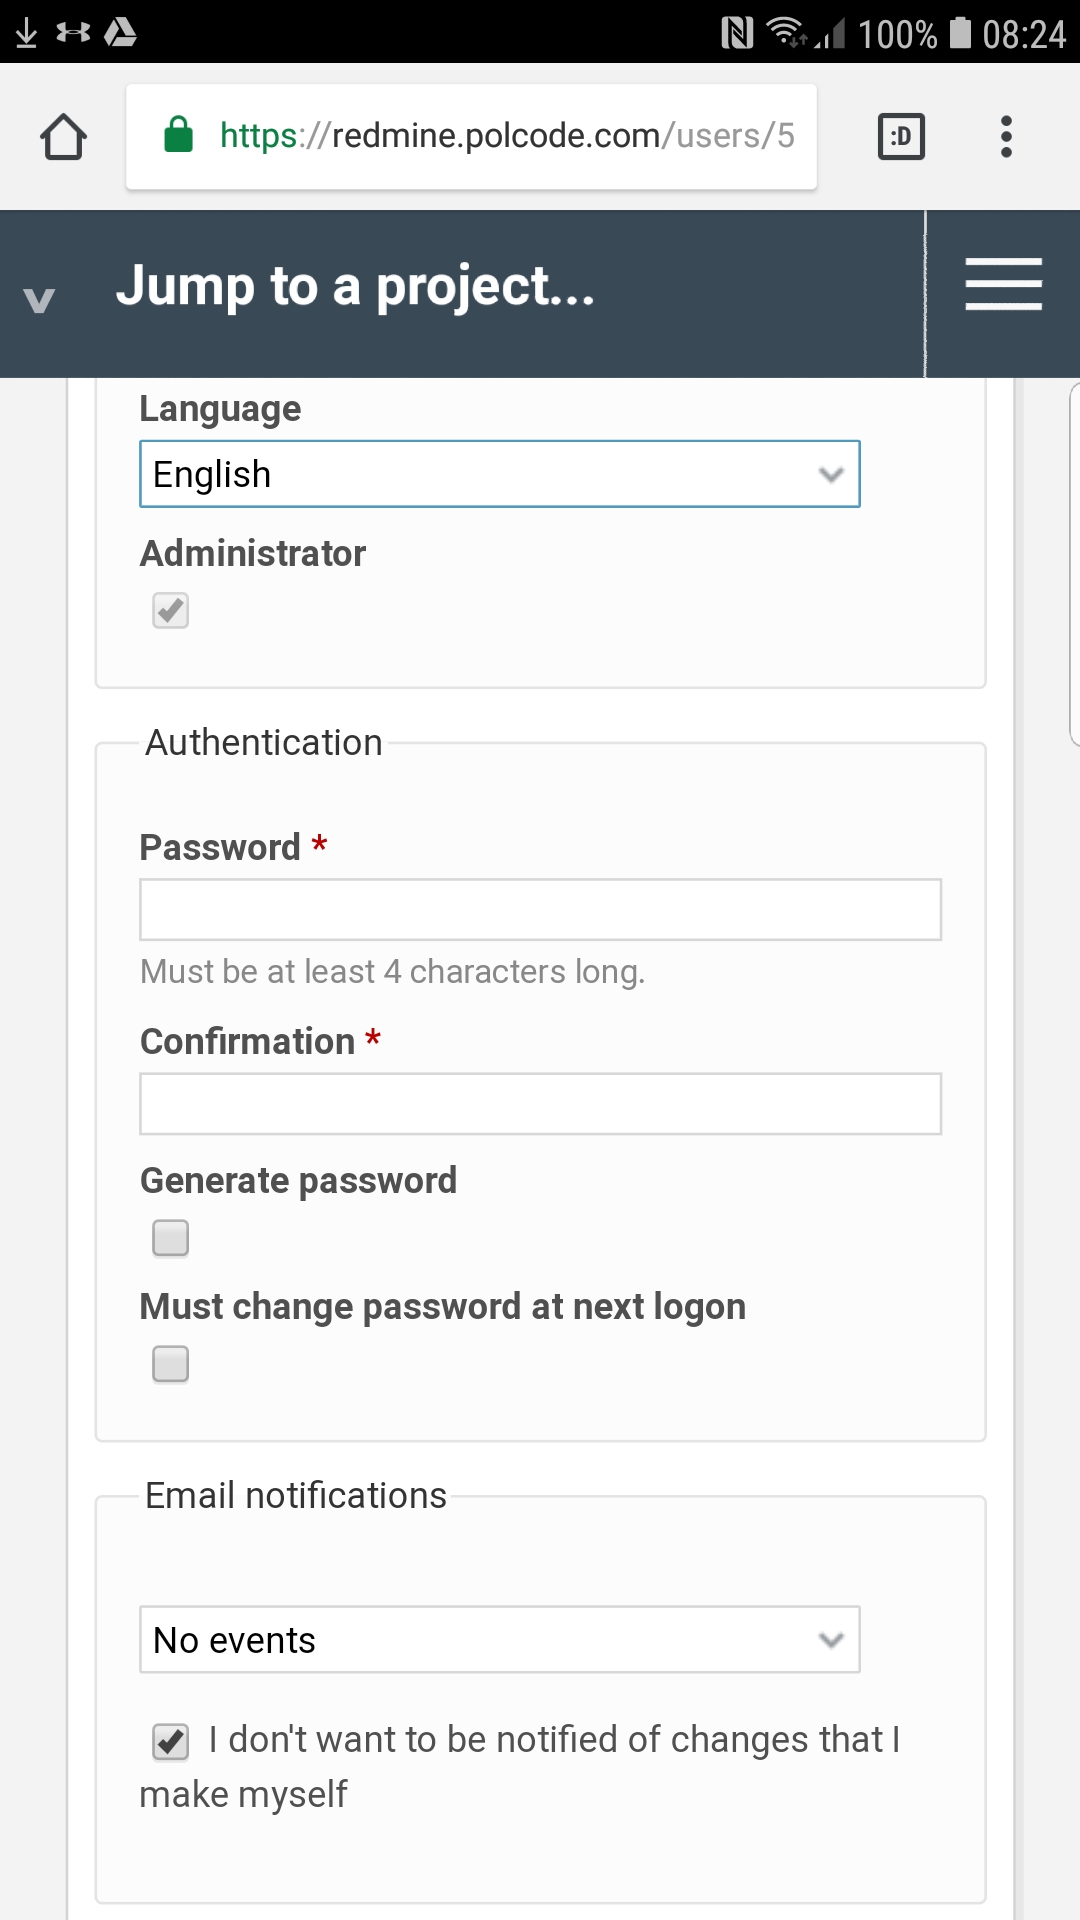Image resolution: width=1080 pixels, height=1920 pixels.
Task: Focus the Password input field
Action: [540, 910]
